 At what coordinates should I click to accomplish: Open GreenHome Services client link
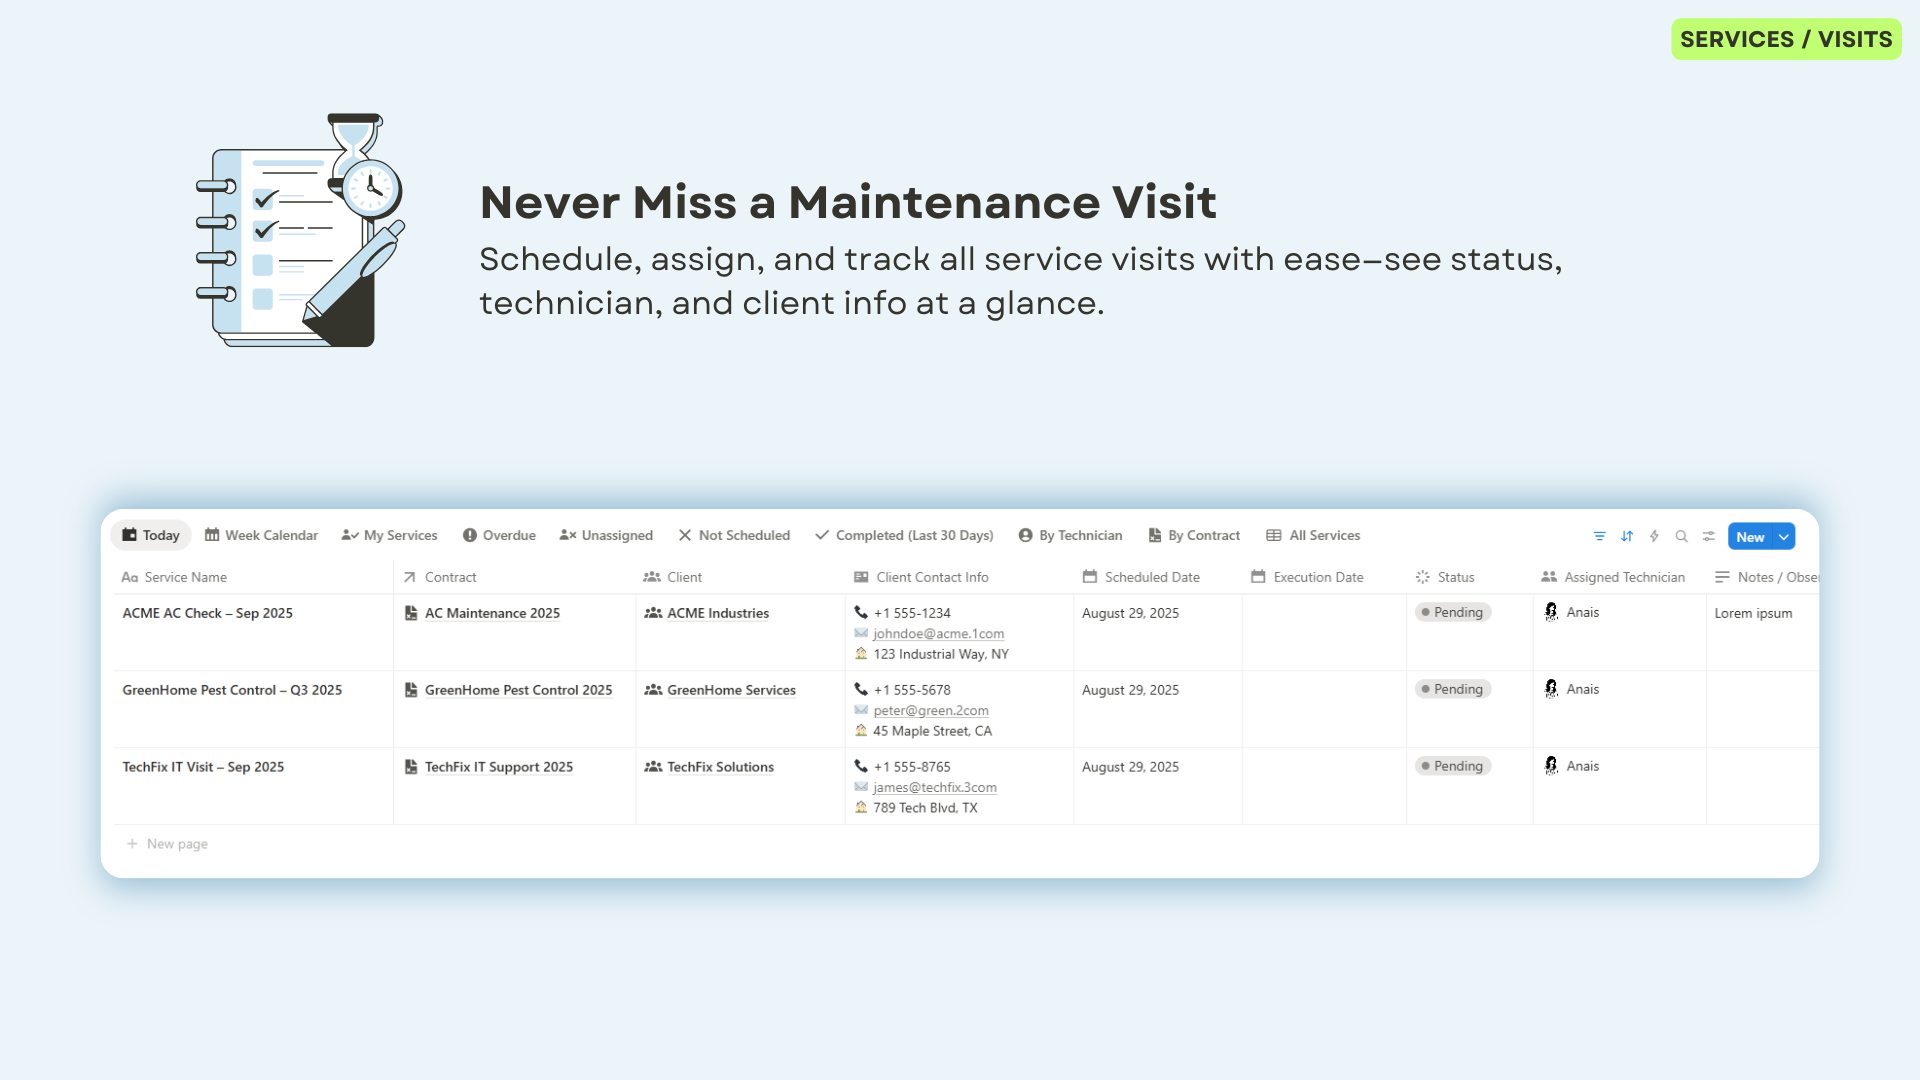(731, 690)
